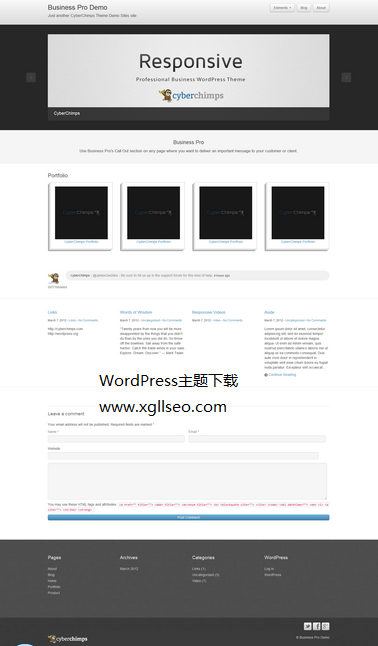This screenshot has height=646, width=378.
Task: Click the No Comments link under Words of Wisdom
Action: (x=172, y=320)
